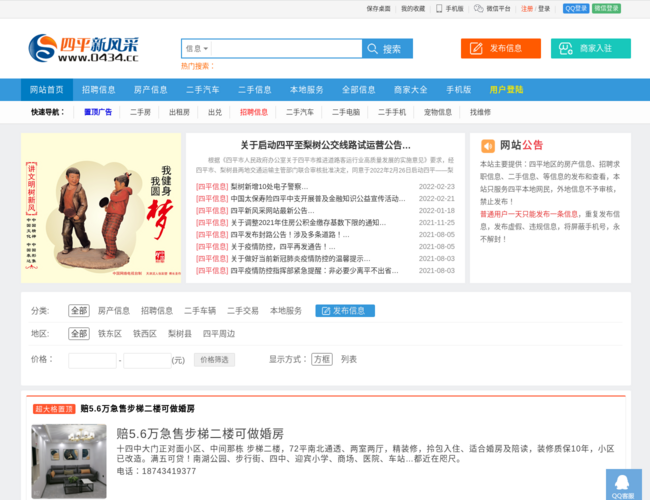Click the 登录 link in the top bar
650x500 pixels.
pos(544,9)
